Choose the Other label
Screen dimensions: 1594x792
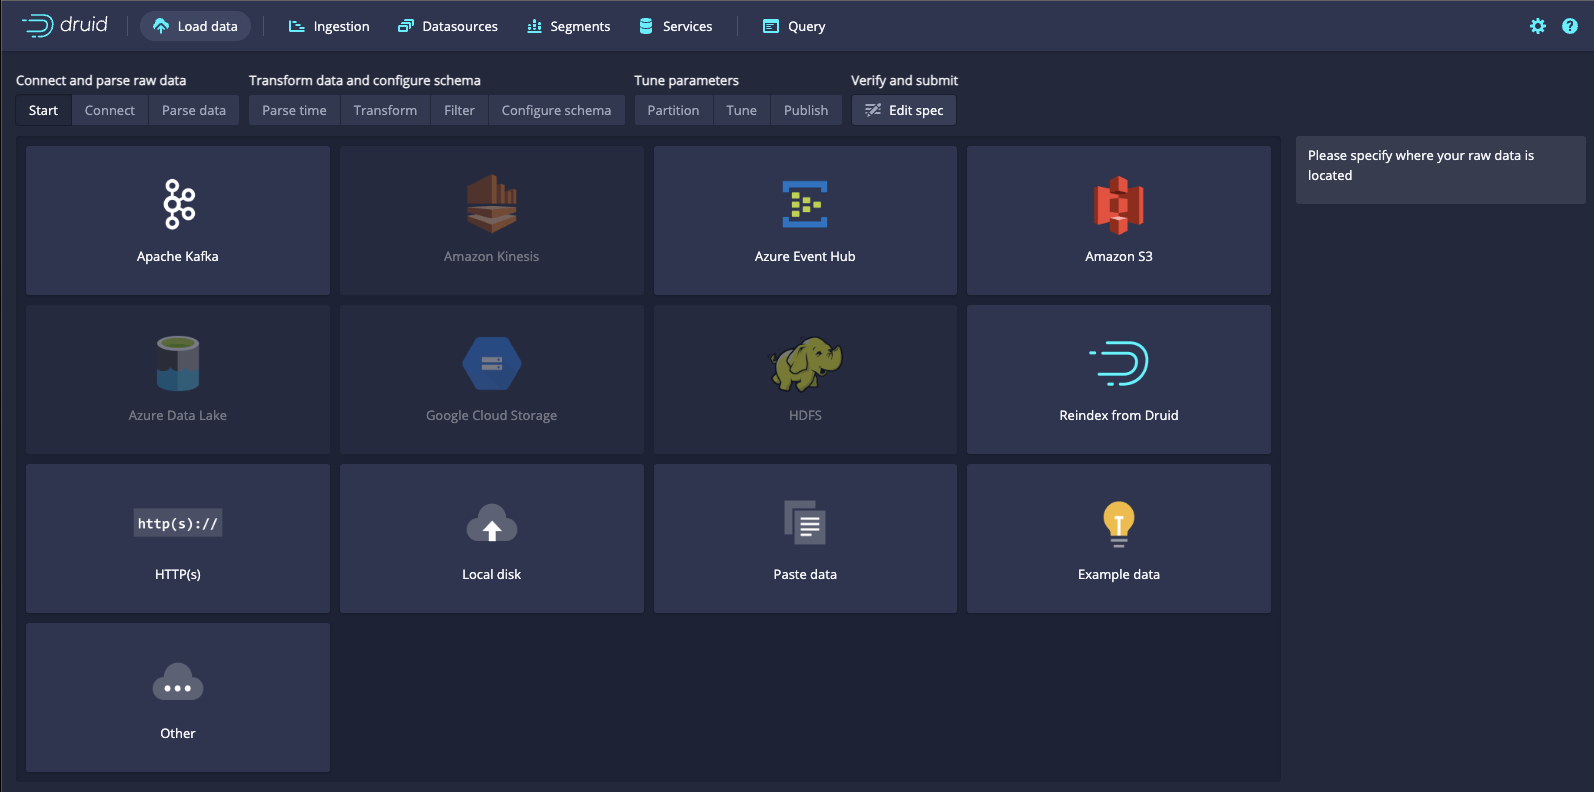(x=178, y=733)
